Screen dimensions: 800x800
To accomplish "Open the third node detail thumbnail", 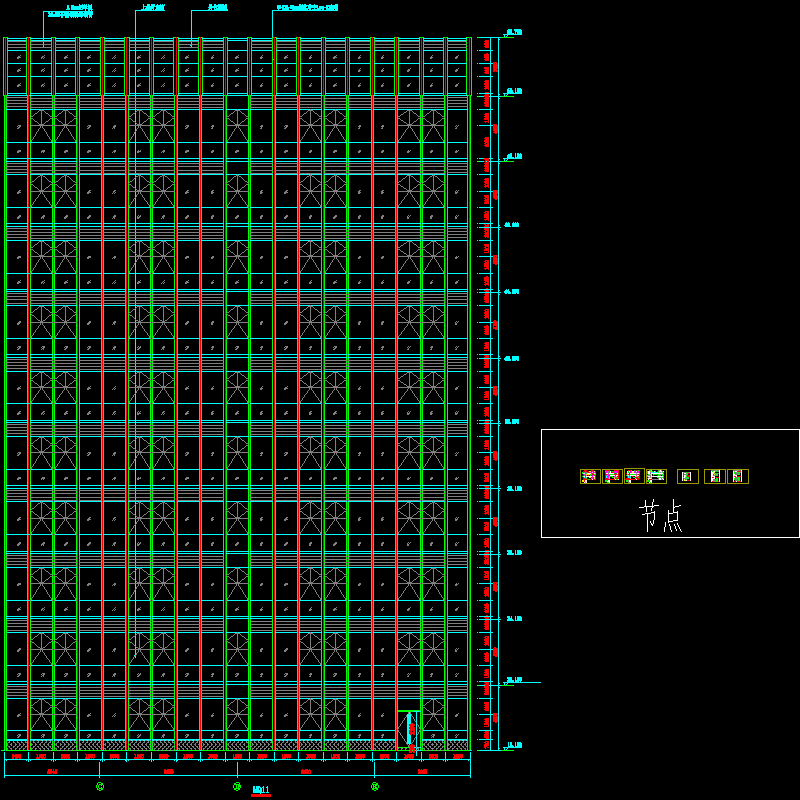I will click(x=634, y=476).
